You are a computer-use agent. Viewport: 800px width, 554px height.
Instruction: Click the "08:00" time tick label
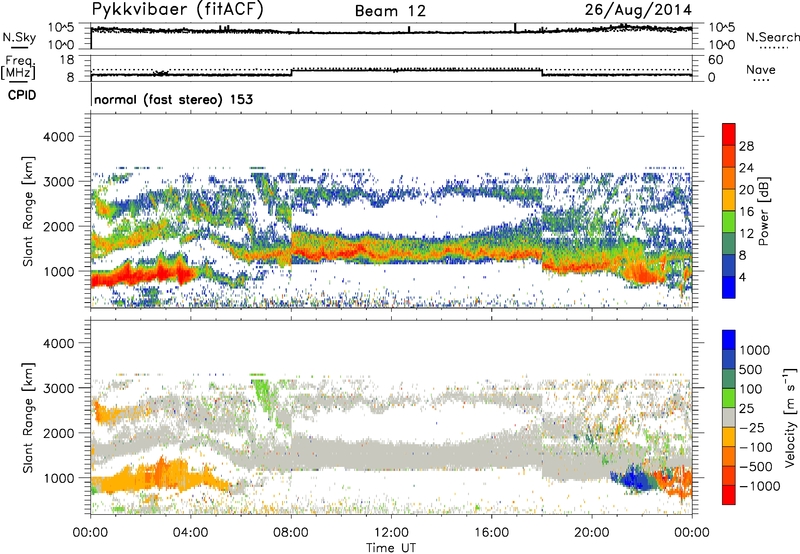pyautogui.click(x=291, y=533)
